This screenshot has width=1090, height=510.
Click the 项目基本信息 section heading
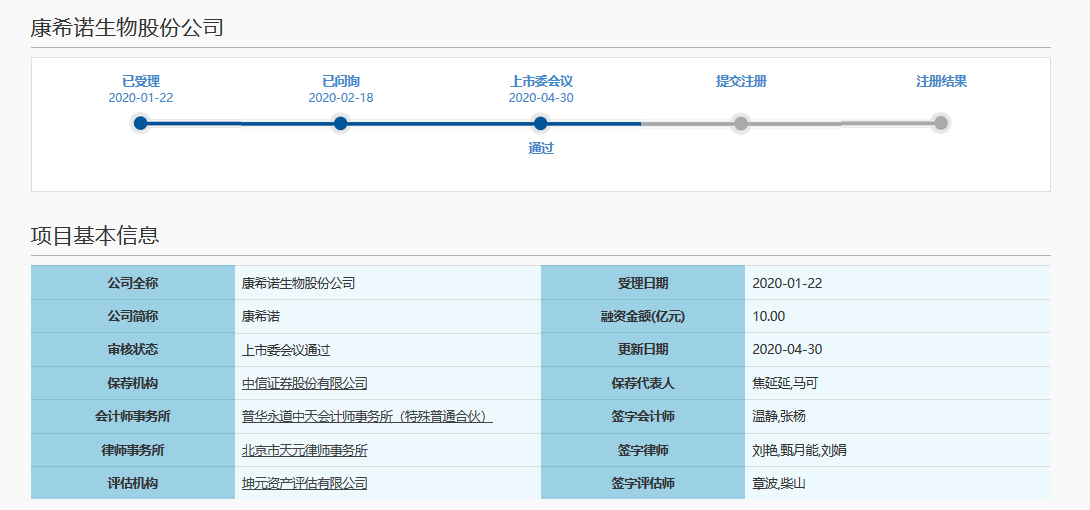(x=95, y=236)
